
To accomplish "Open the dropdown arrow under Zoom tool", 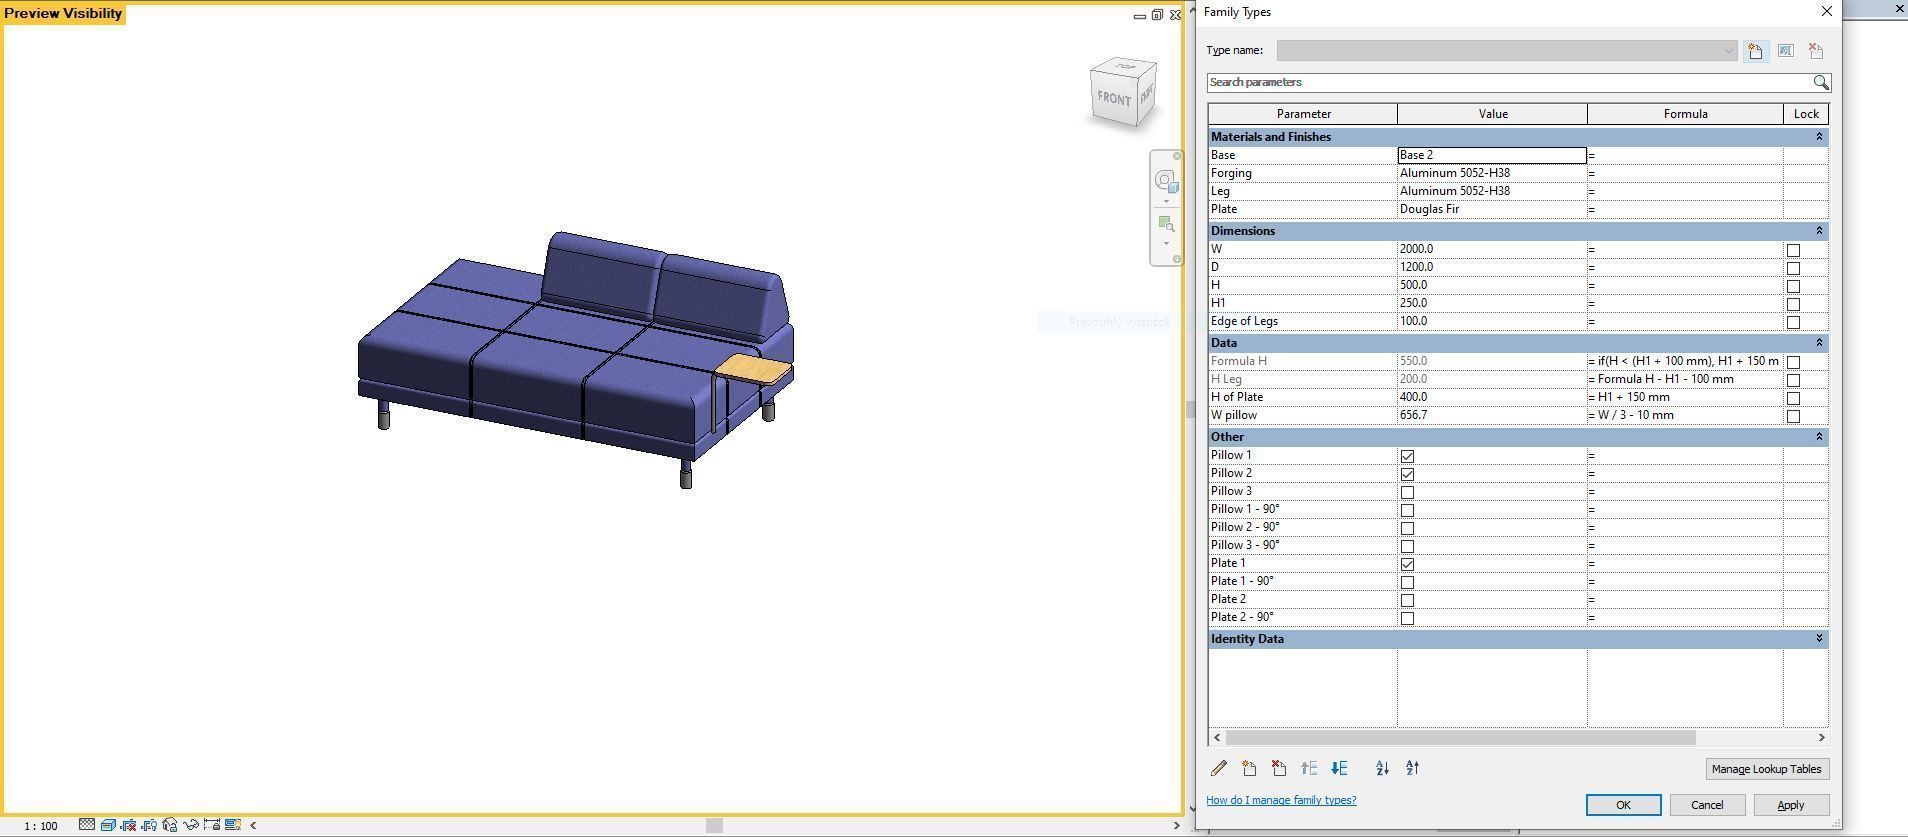I will (x=1165, y=244).
